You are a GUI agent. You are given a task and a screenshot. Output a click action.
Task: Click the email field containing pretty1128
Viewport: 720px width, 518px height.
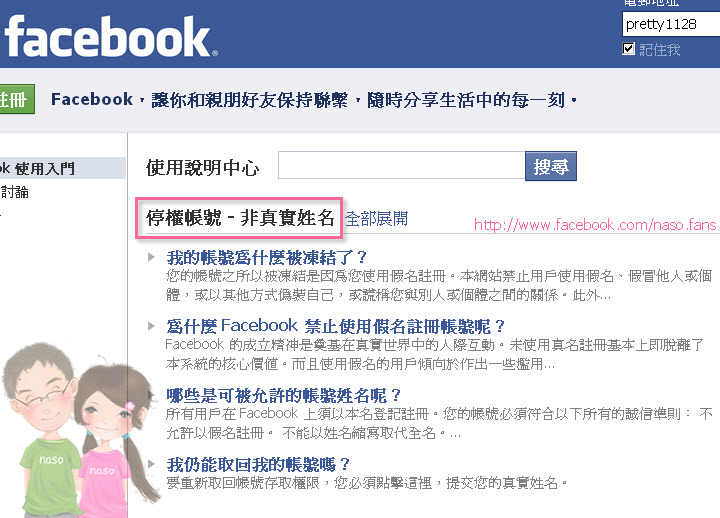click(x=671, y=24)
